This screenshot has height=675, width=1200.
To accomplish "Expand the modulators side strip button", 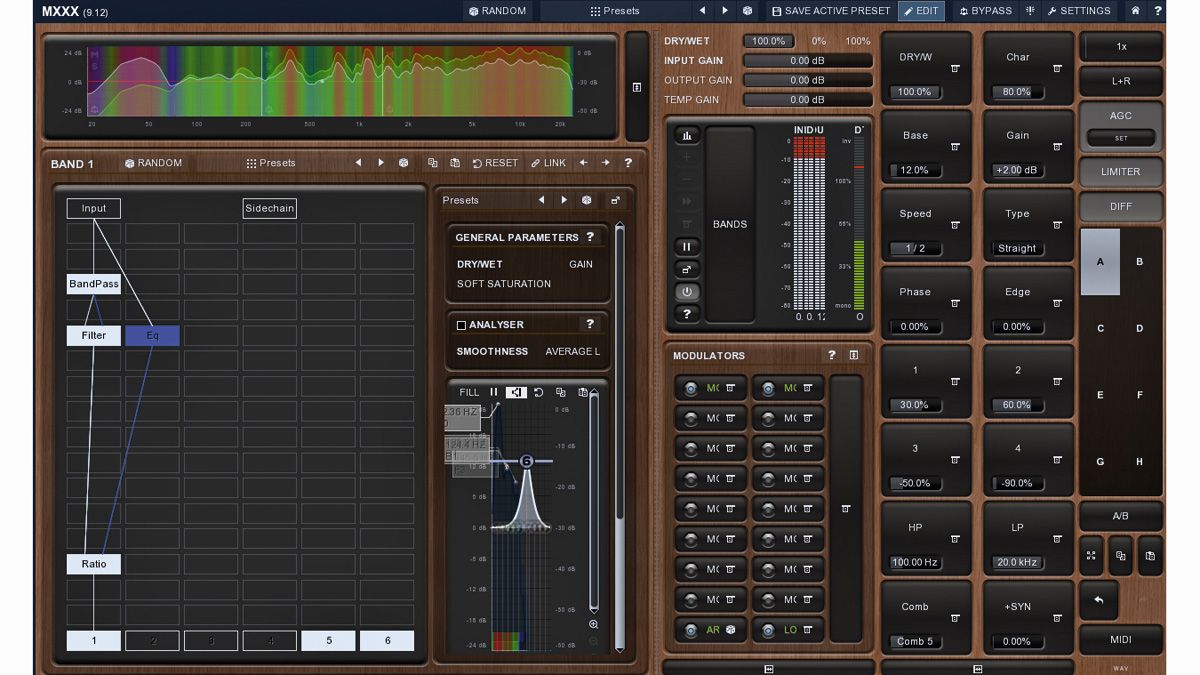I will (846, 509).
